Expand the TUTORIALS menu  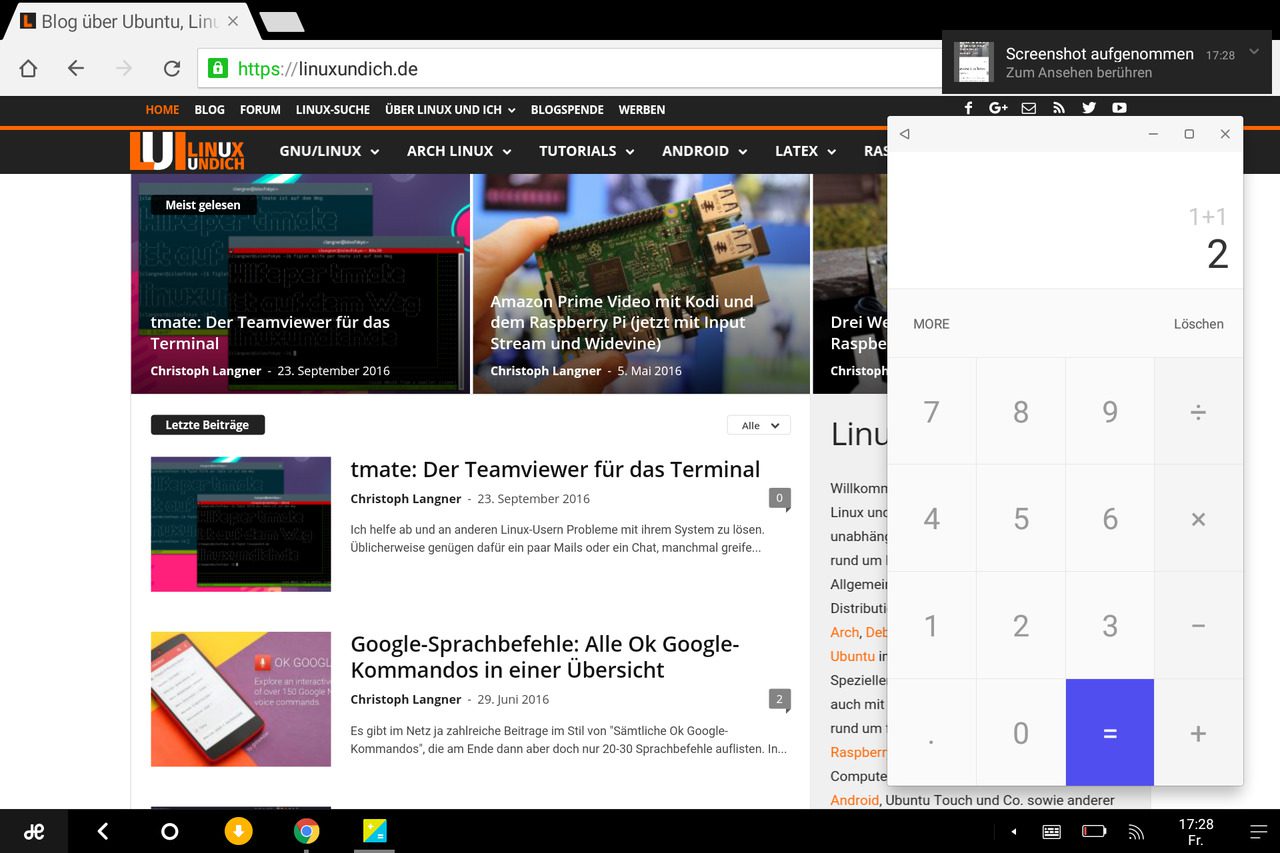pyautogui.click(x=587, y=151)
